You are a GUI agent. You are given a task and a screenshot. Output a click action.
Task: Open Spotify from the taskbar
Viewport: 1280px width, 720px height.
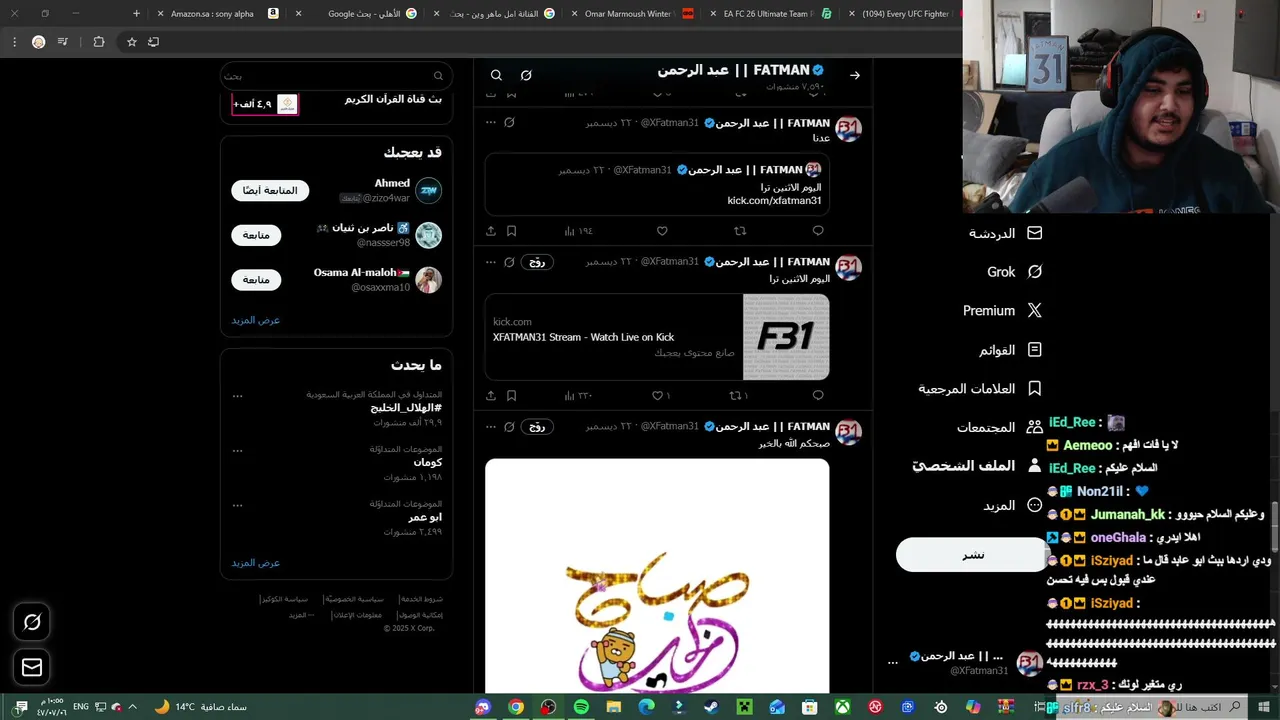tap(581, 707)
